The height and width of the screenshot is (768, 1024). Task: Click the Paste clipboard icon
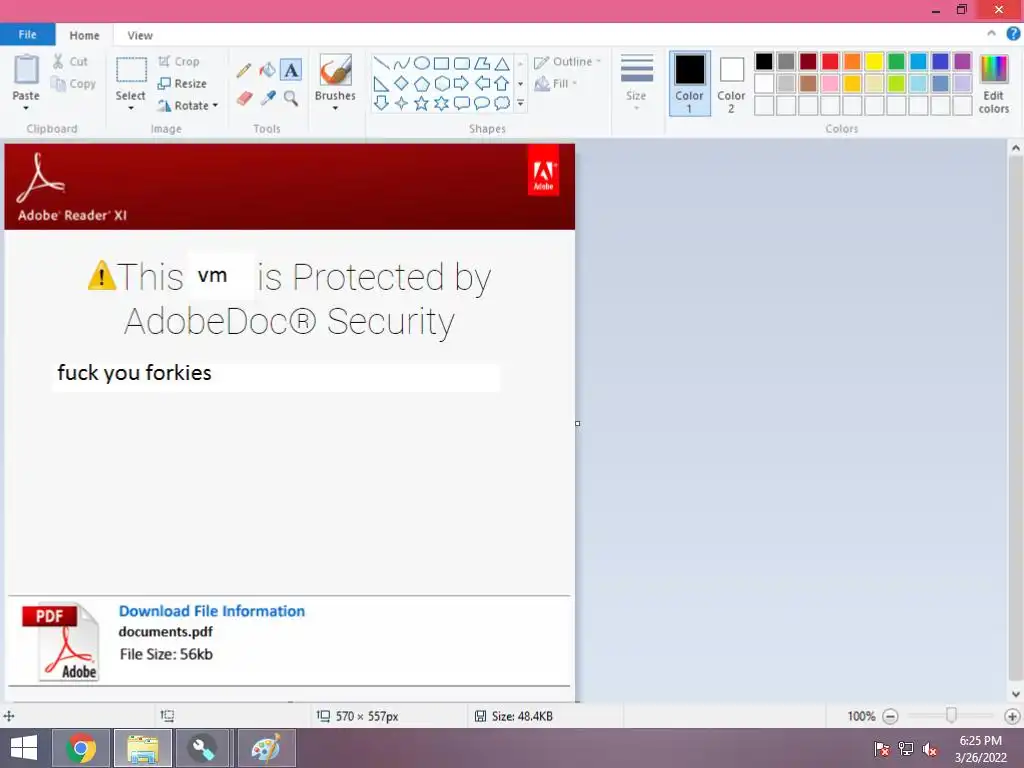pos(26,70)
